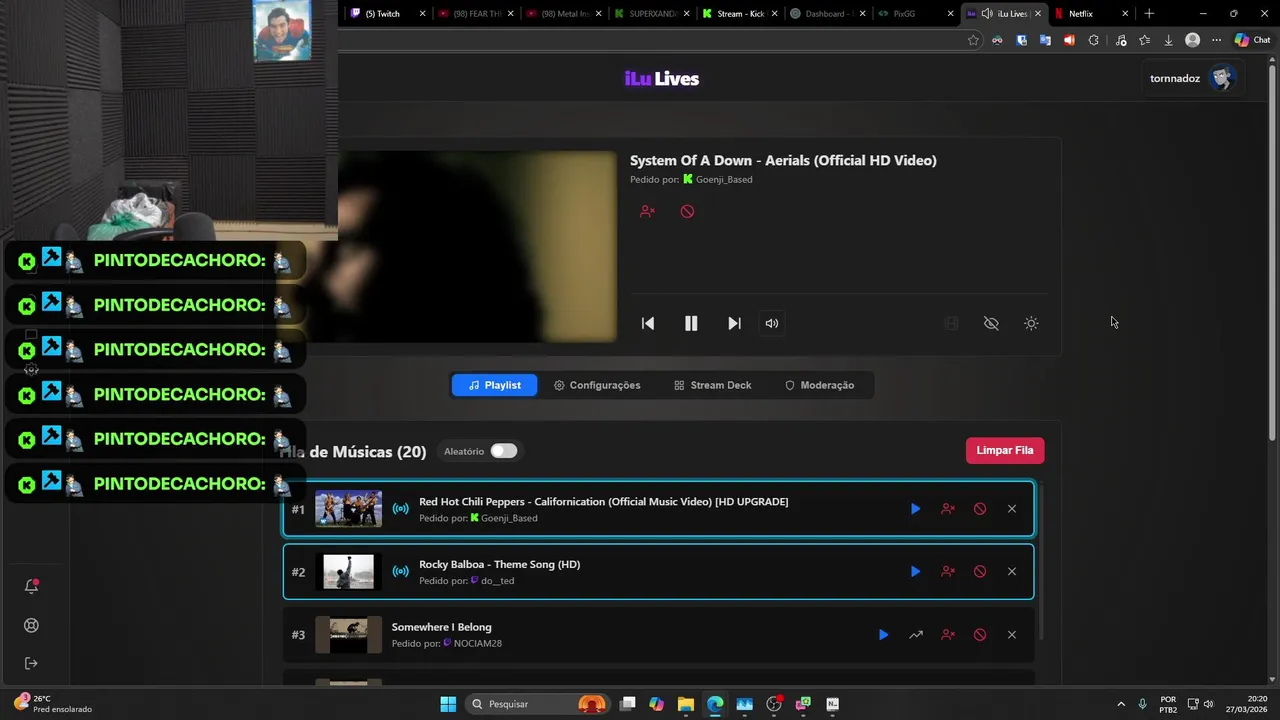Remove Rocky Balboa from queue
This screenshot has width=1280, height=720.
(x=1012, y=572)
